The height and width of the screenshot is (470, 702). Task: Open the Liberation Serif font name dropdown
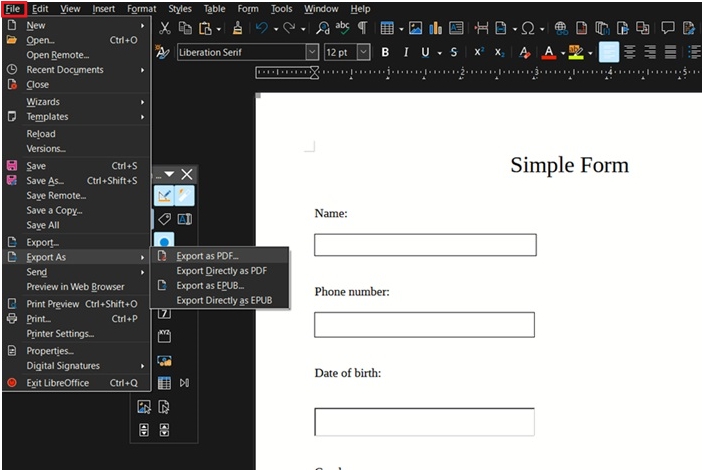(x=312, y=52)
